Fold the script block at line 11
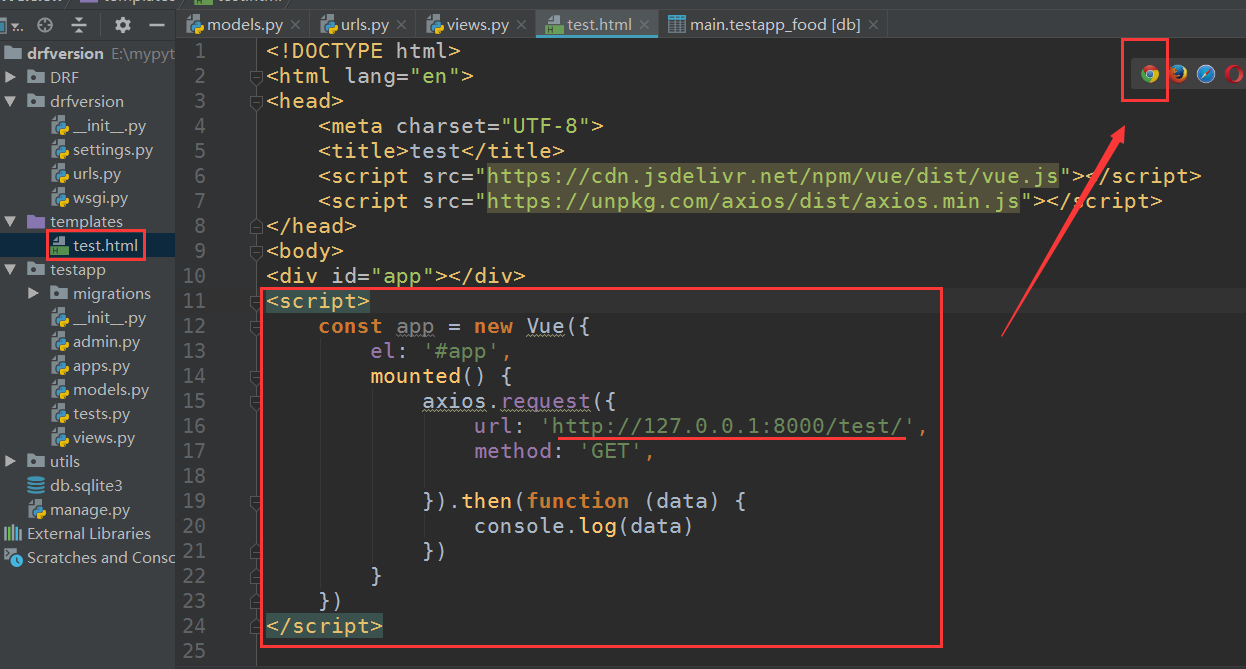 (256, 301)
